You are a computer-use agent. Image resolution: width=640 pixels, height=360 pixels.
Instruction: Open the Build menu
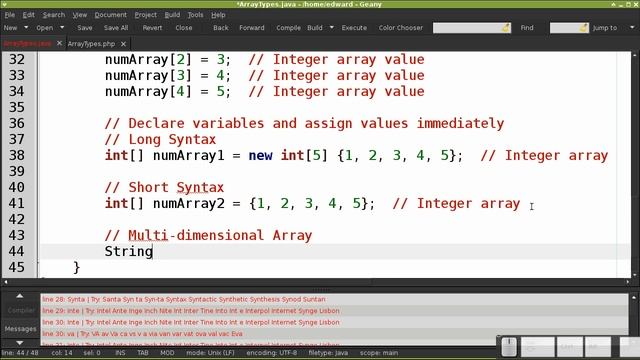click(x=172, y=15)
